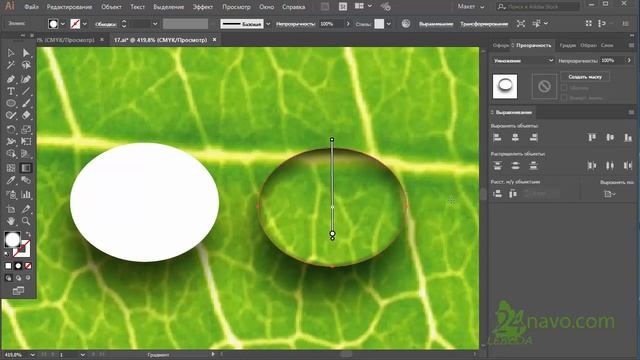Set paint mode to Color
The height and width of the screenshot is (360, 640).
click(x=8, y=266)
